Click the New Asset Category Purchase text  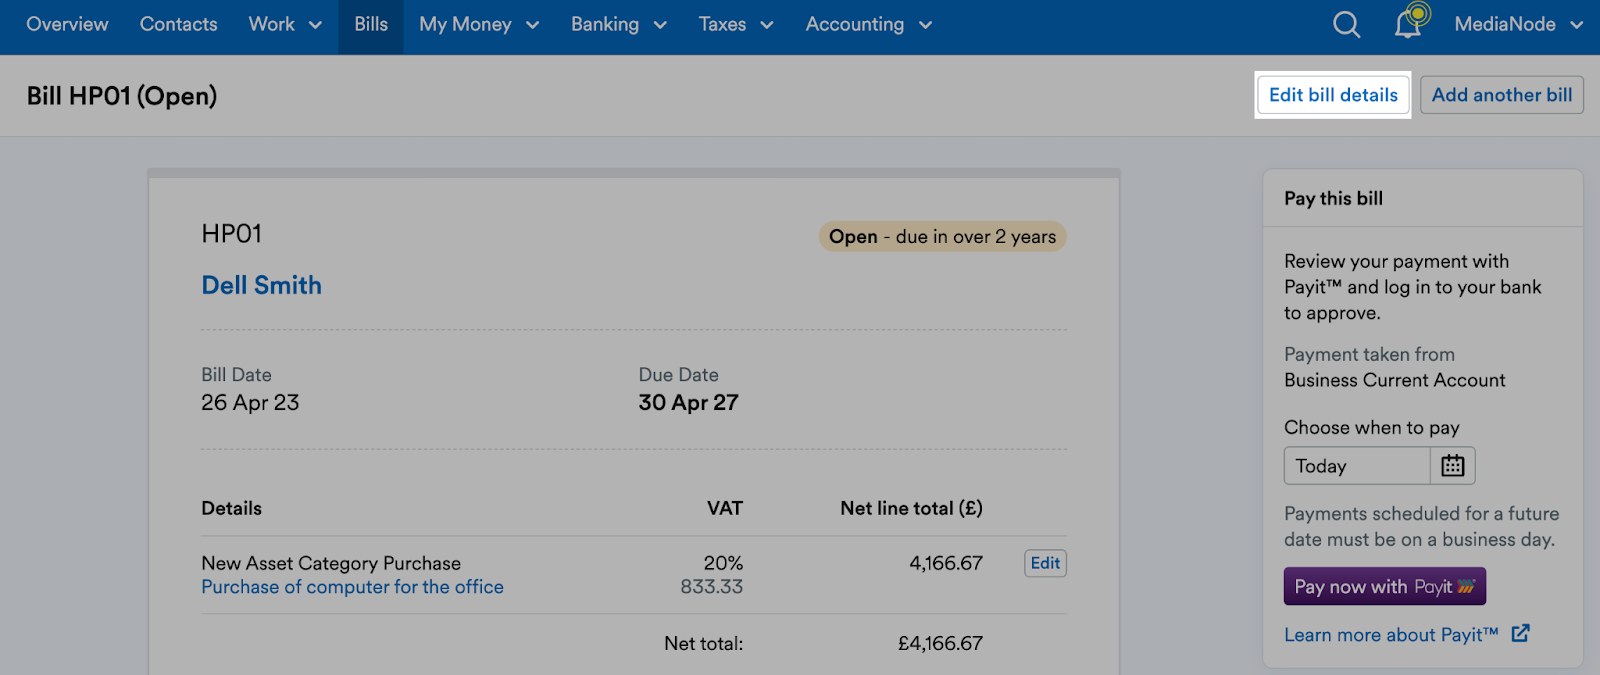click(x=331, y=563)
